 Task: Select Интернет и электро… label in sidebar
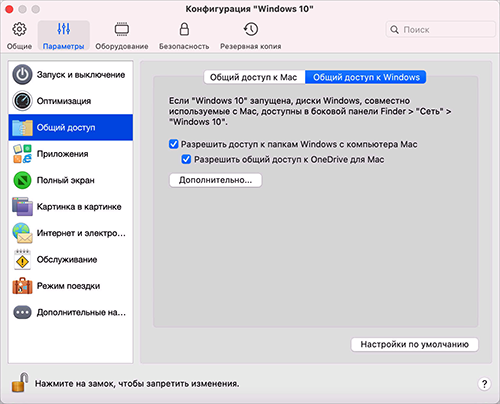[x=81, y=233]
